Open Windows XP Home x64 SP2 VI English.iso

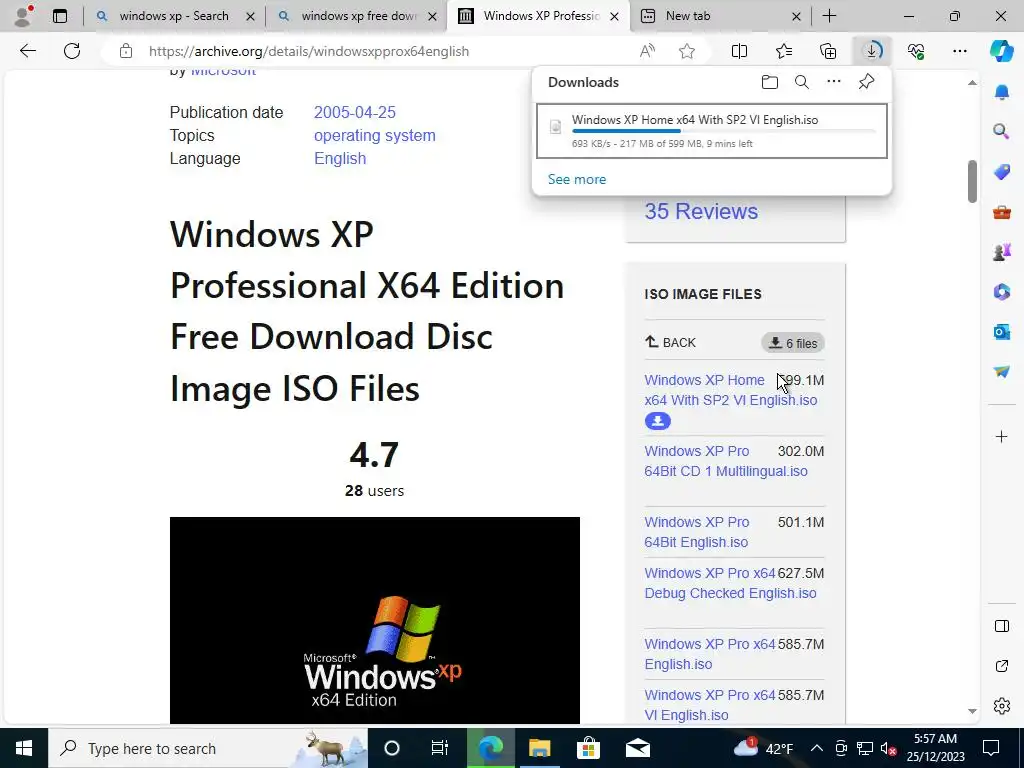(x=730, y=390)
